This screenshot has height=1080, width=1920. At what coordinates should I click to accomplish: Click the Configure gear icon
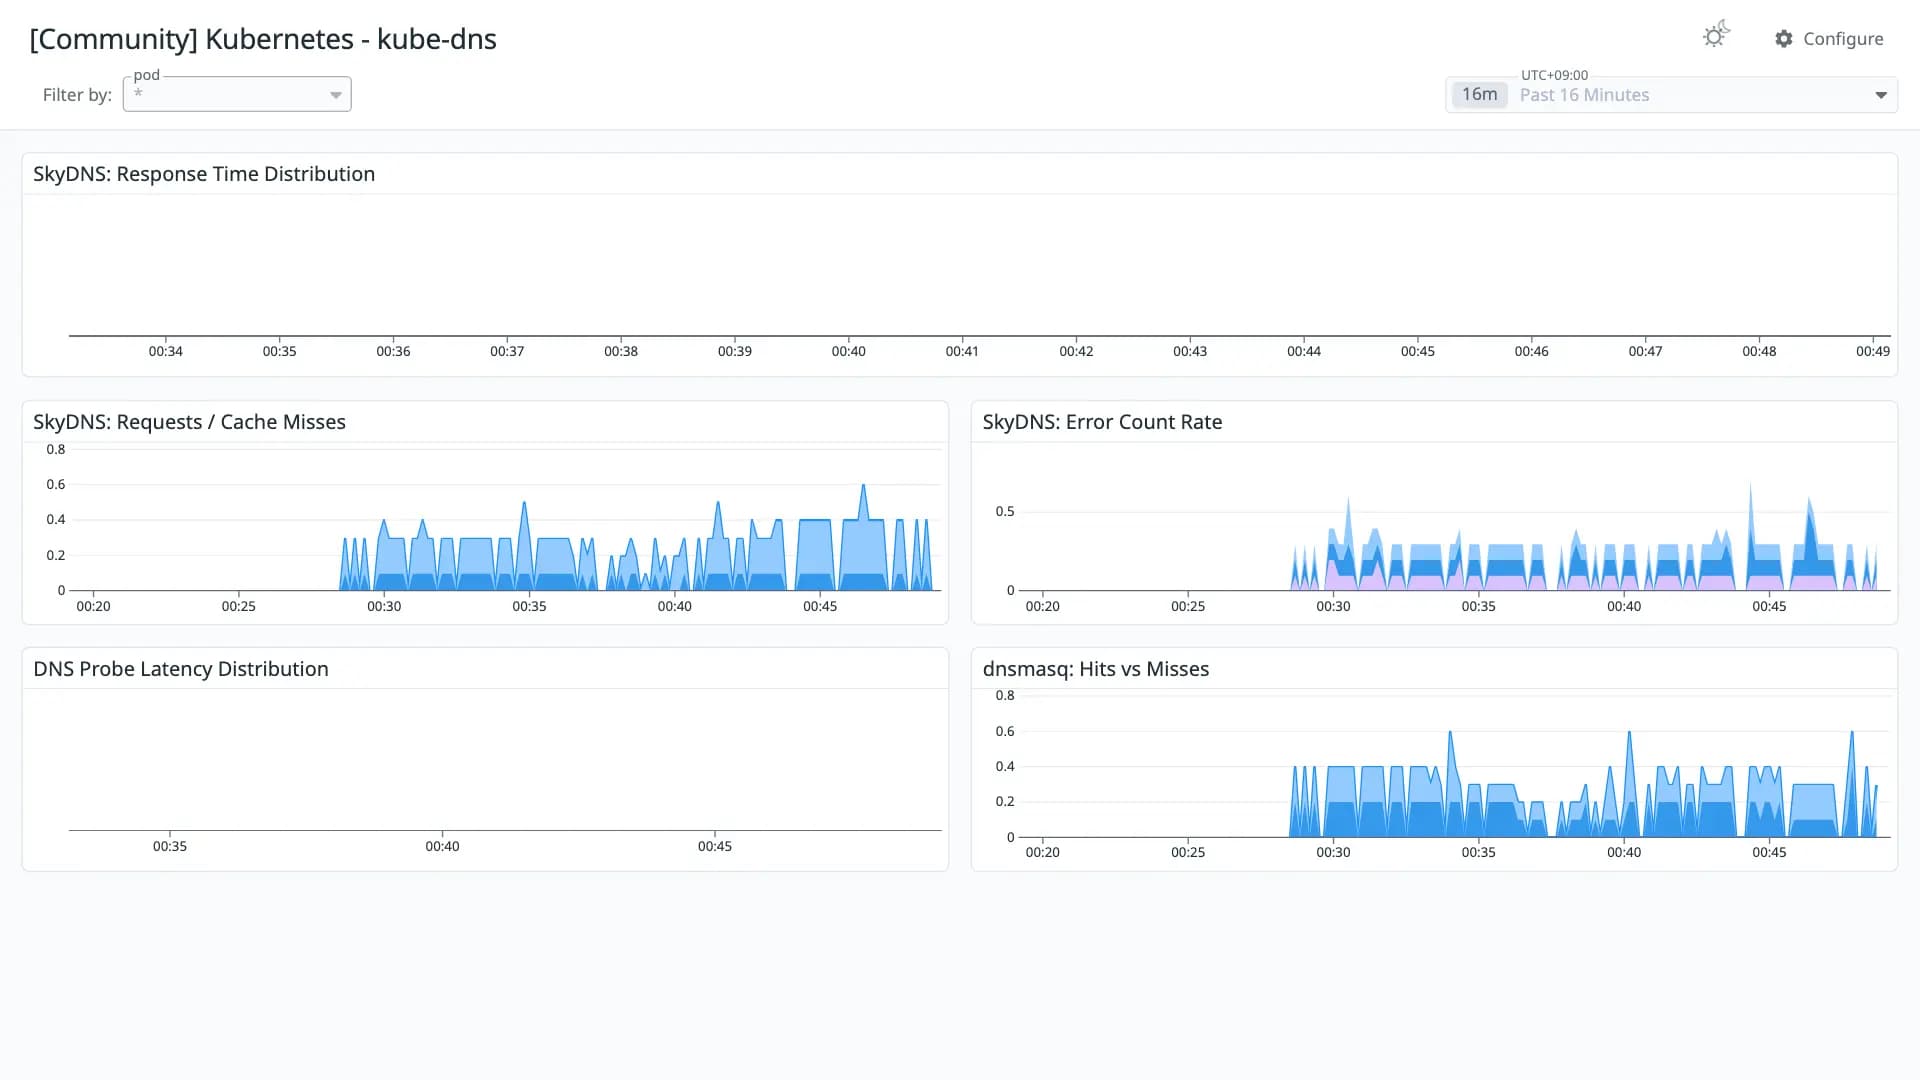pos(1784,38)
